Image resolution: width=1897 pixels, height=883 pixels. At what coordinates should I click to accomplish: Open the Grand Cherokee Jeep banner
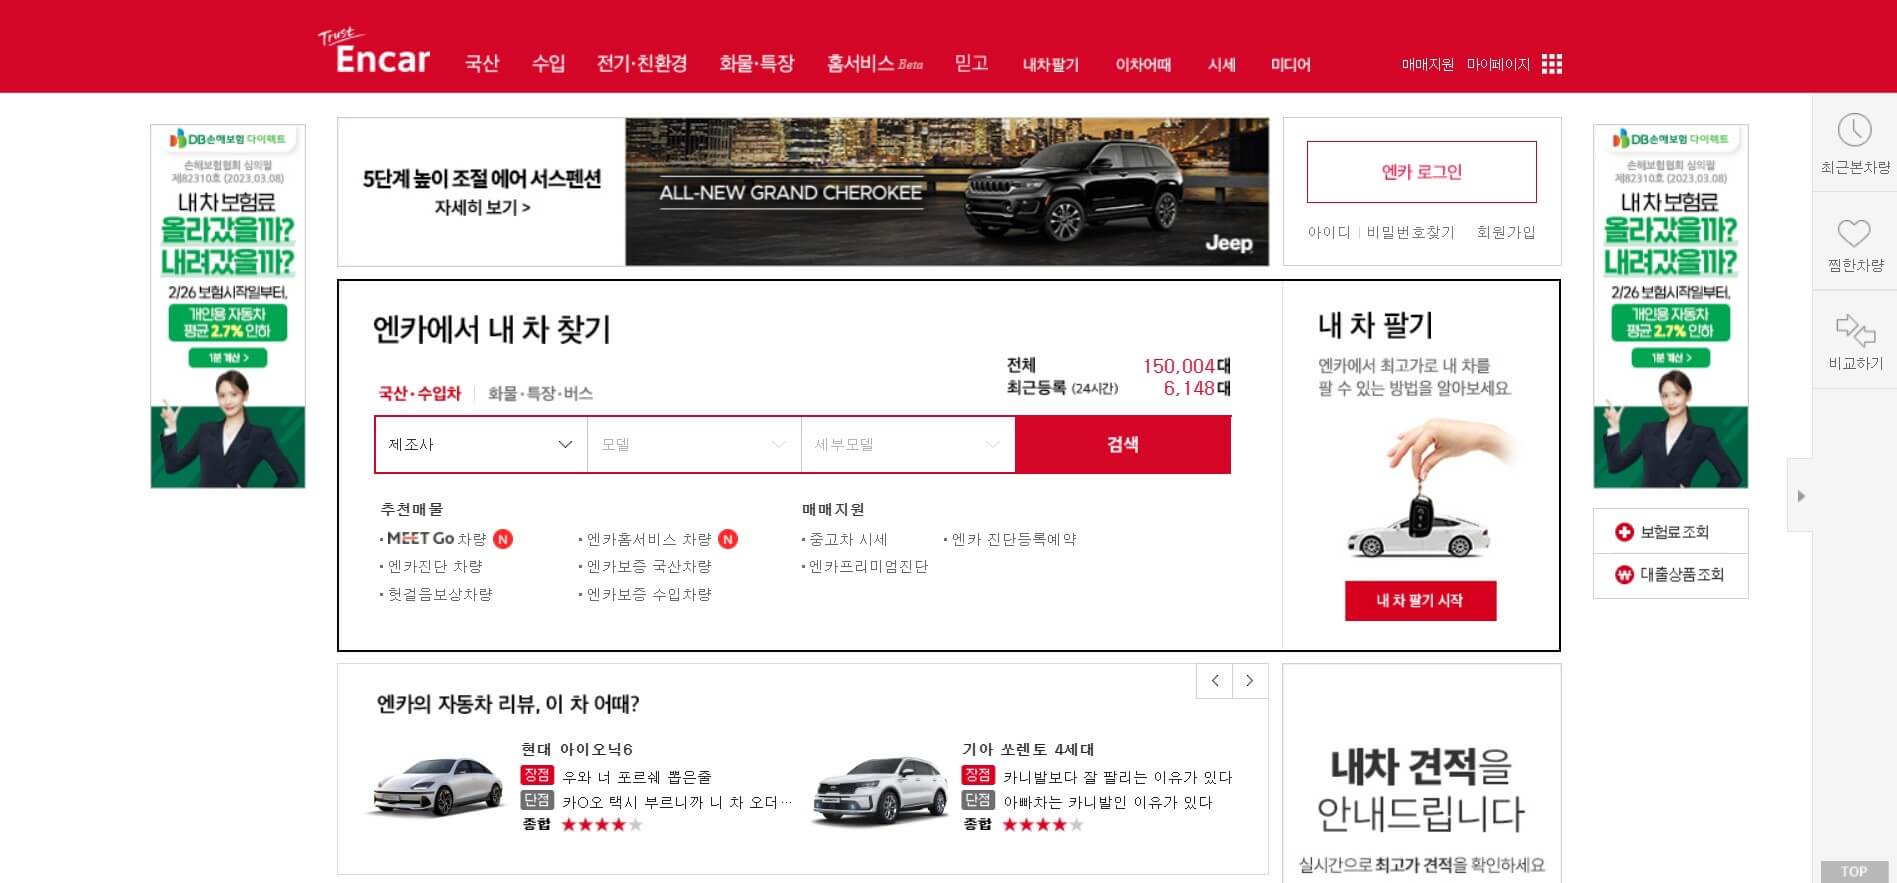tap(947, 192)
